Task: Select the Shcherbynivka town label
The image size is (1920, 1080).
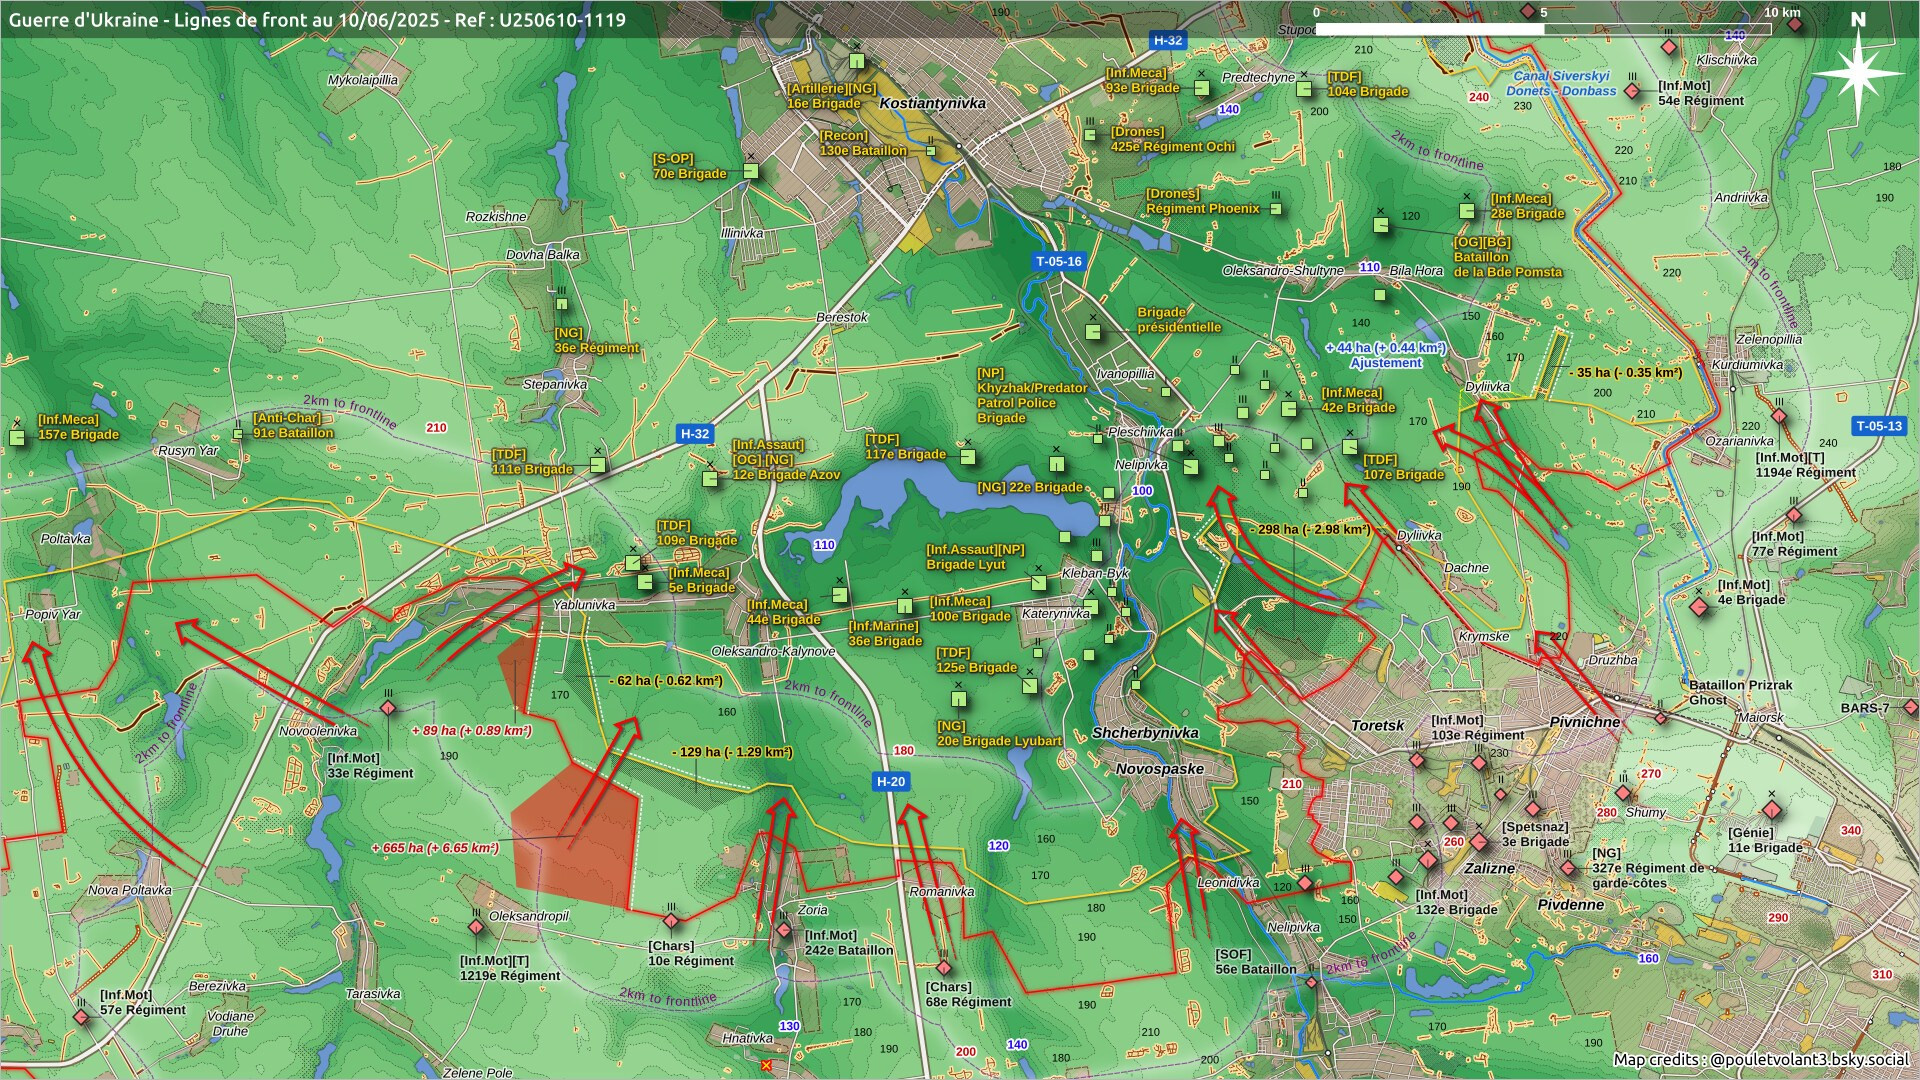Action: tap(1145, 733)
